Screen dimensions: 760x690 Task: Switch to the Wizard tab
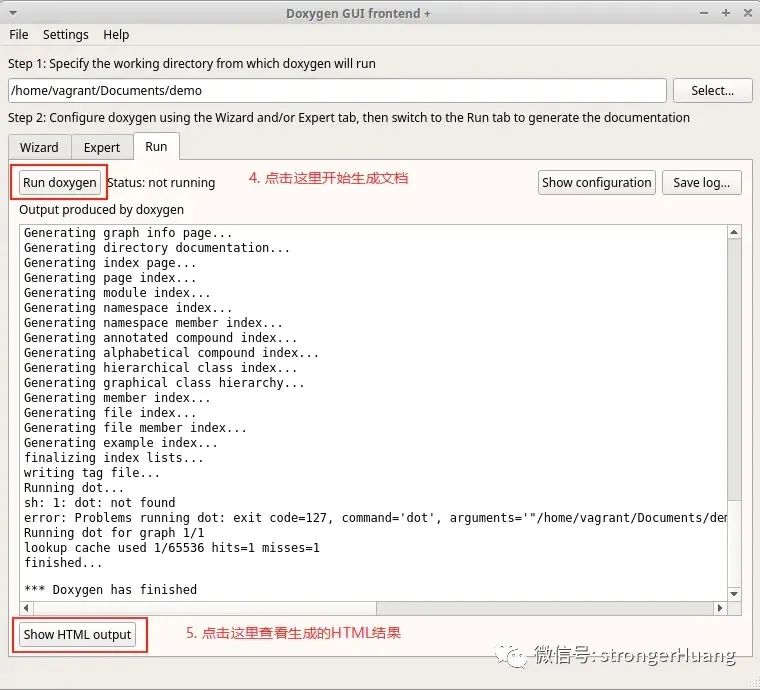[40, 147]
